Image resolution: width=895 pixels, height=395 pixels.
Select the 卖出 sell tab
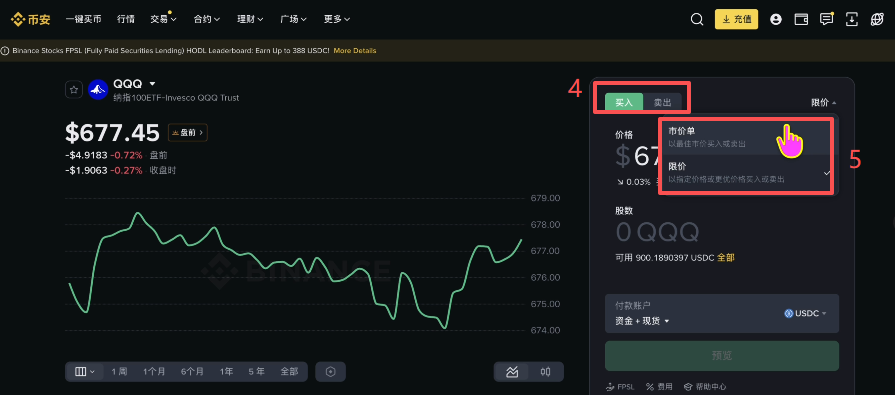[x=662, y=102]
